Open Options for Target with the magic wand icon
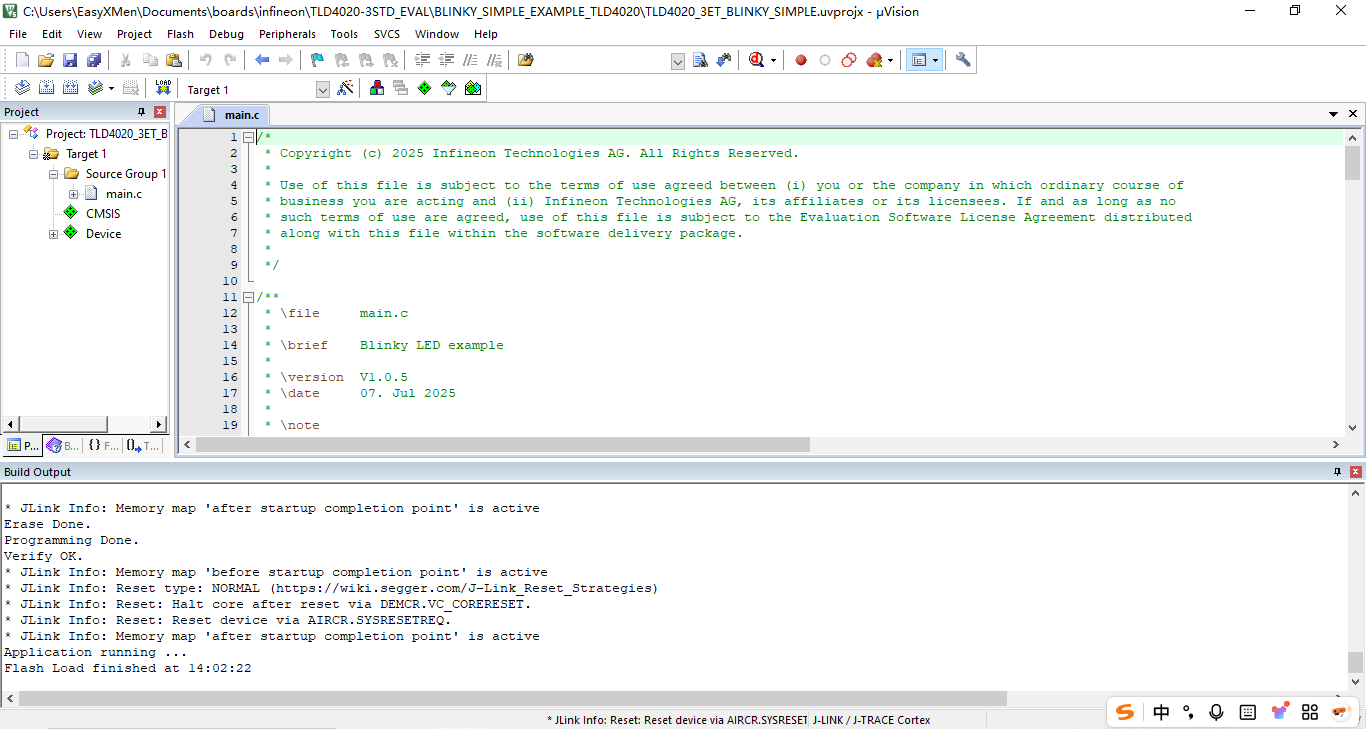 345,88
